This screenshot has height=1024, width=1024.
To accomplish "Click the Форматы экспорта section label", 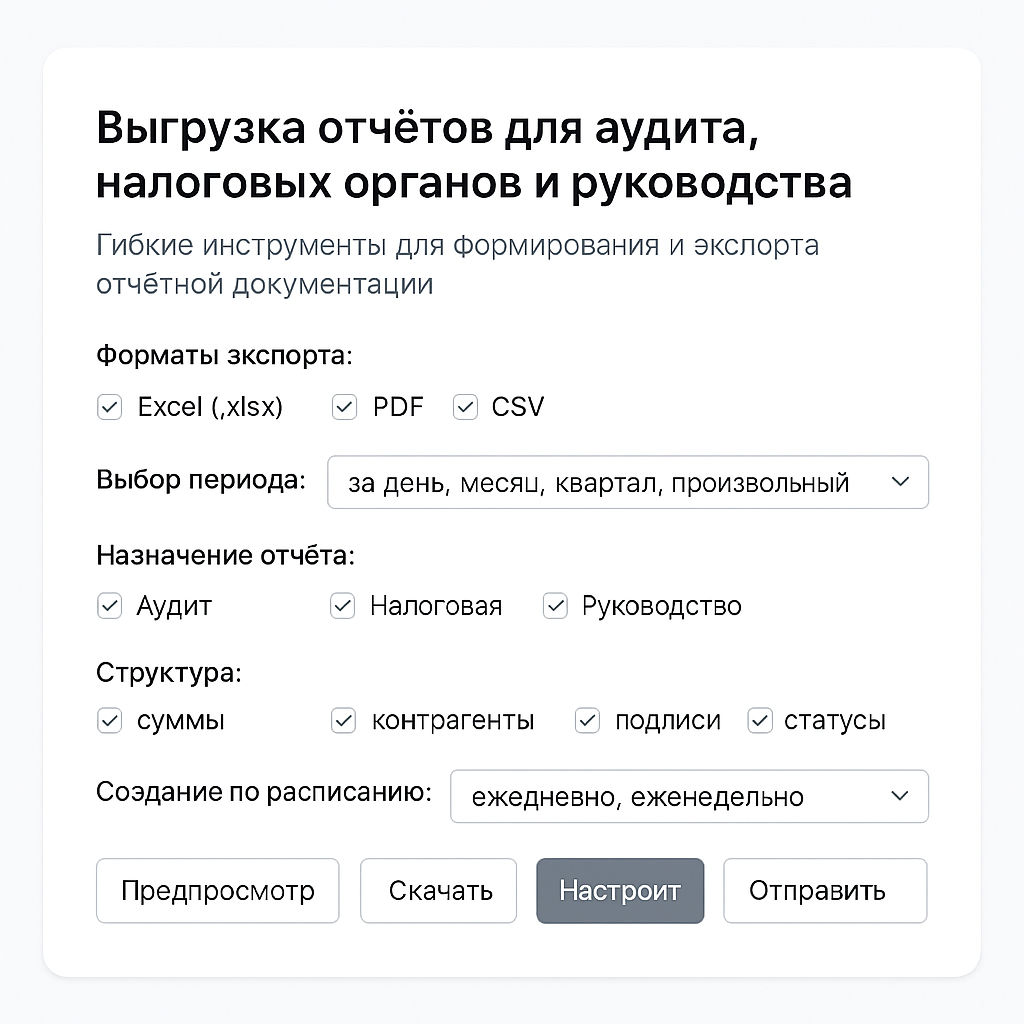I will [224, 356].
